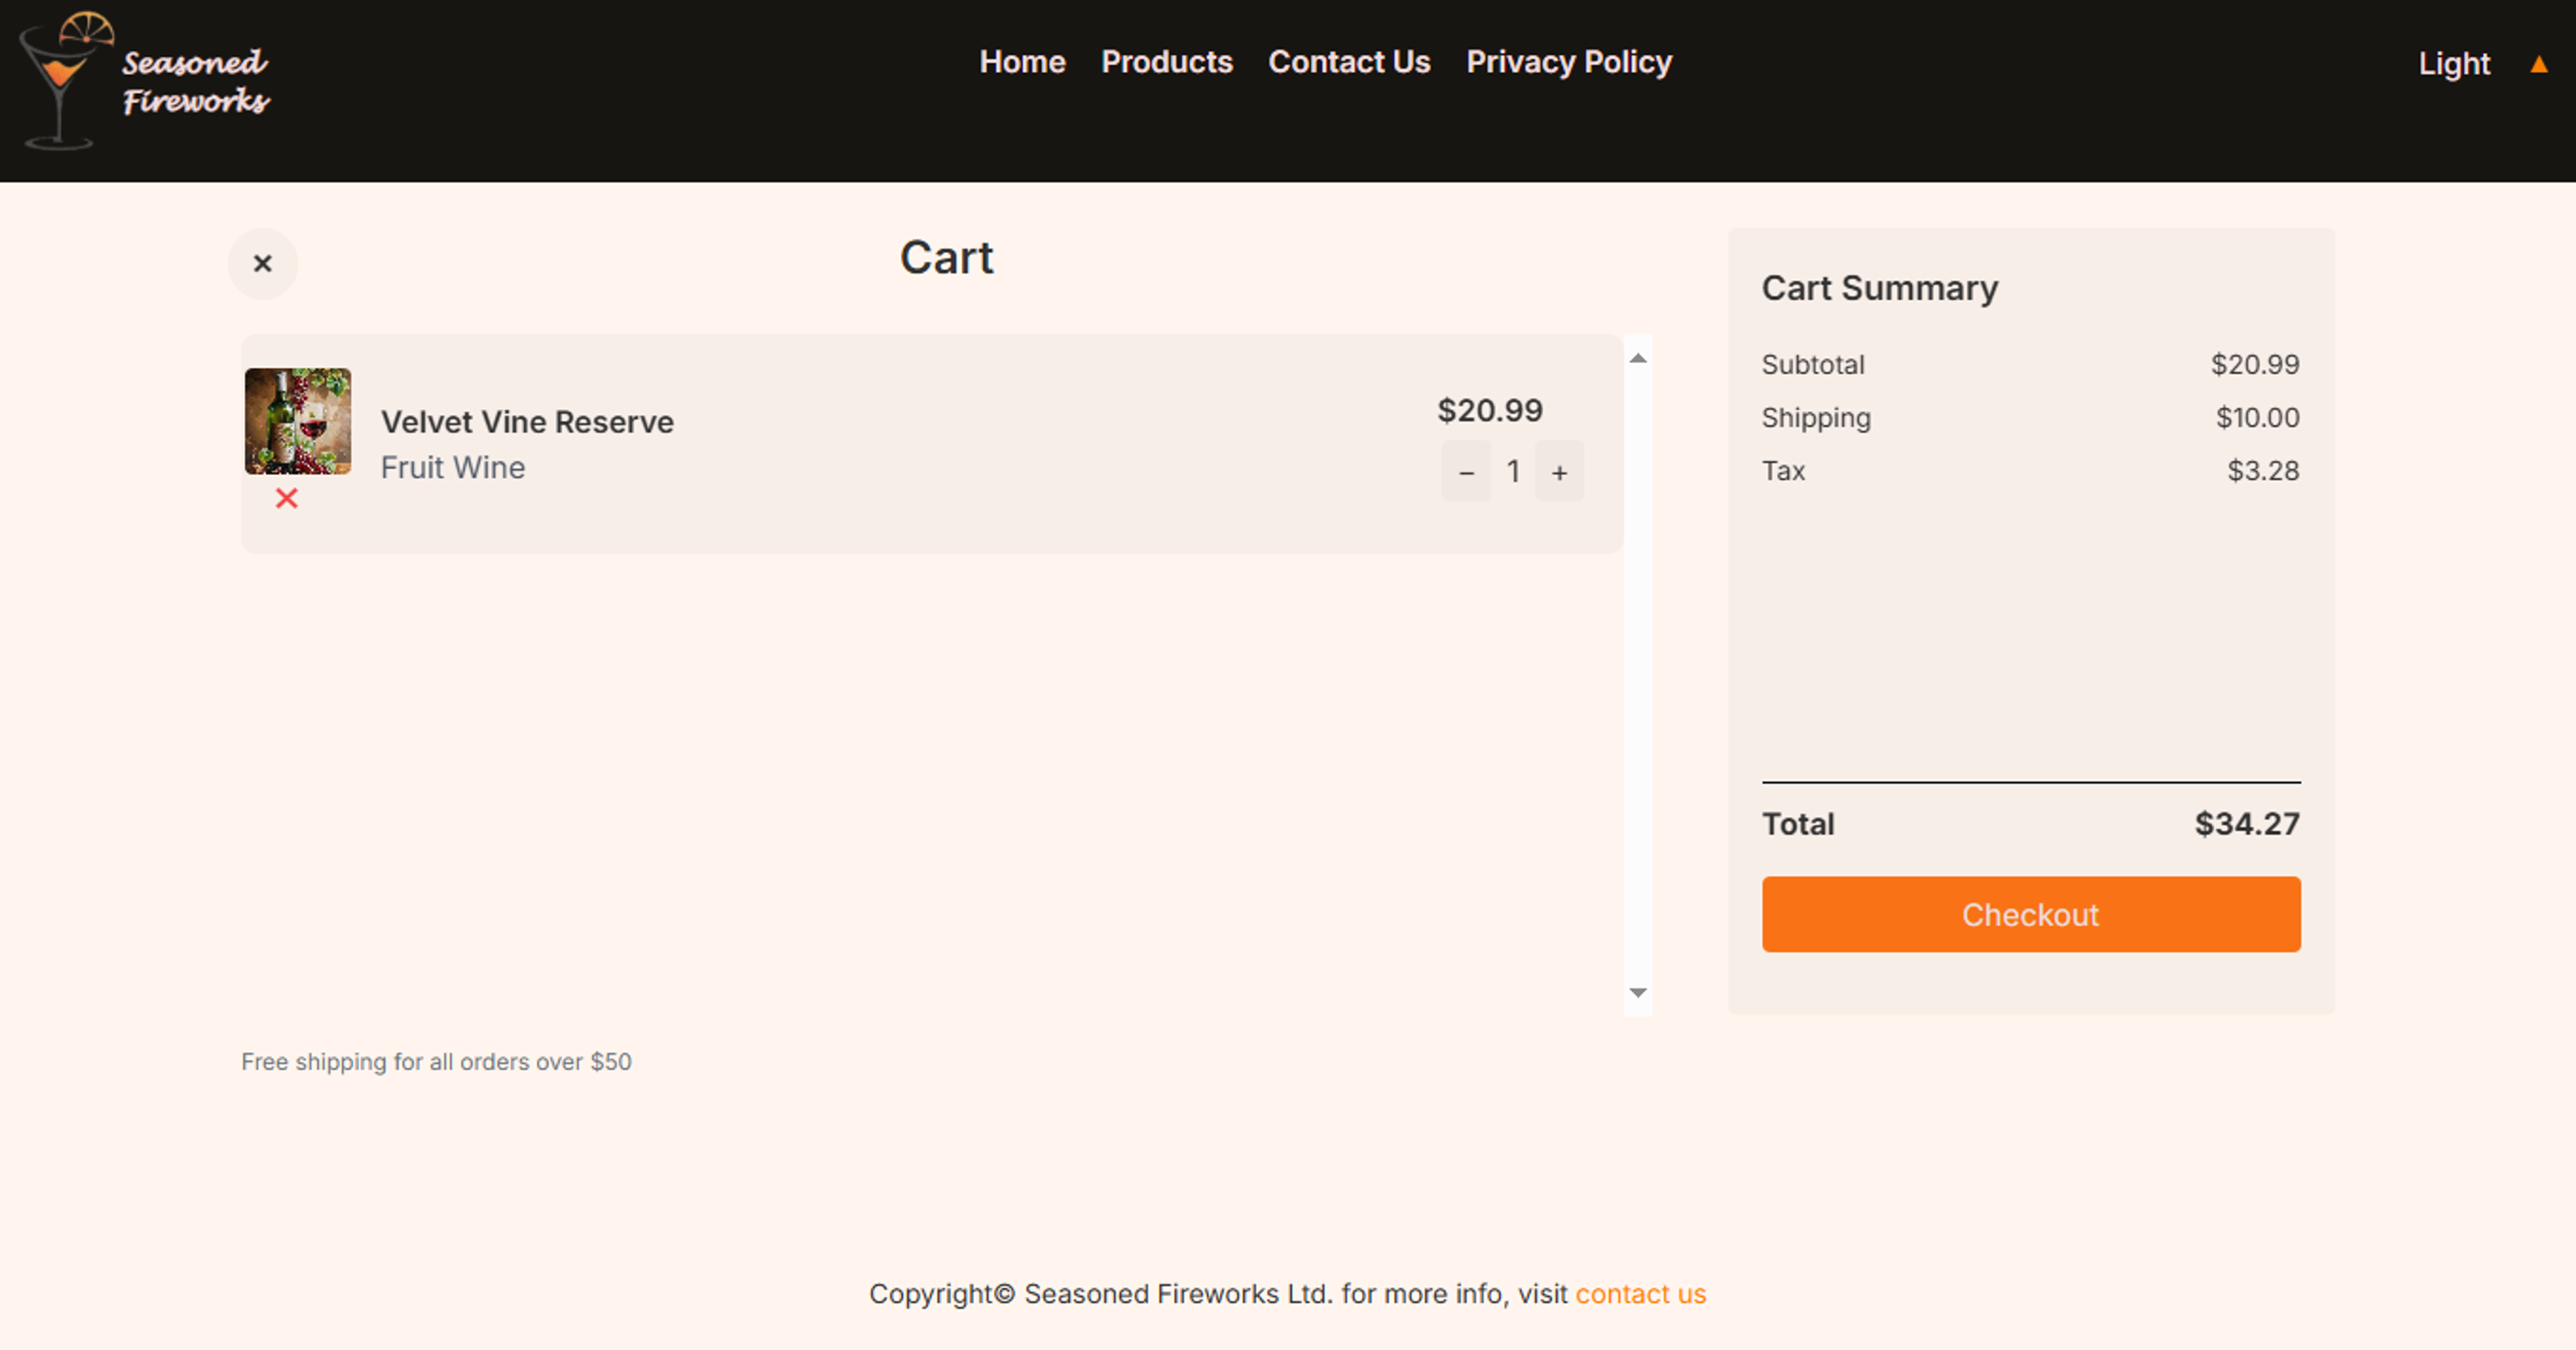Open the Privacy Policy page
Viewport: 2576px width, 1350px height.
pyautogui.click(x=1569, y=62)
